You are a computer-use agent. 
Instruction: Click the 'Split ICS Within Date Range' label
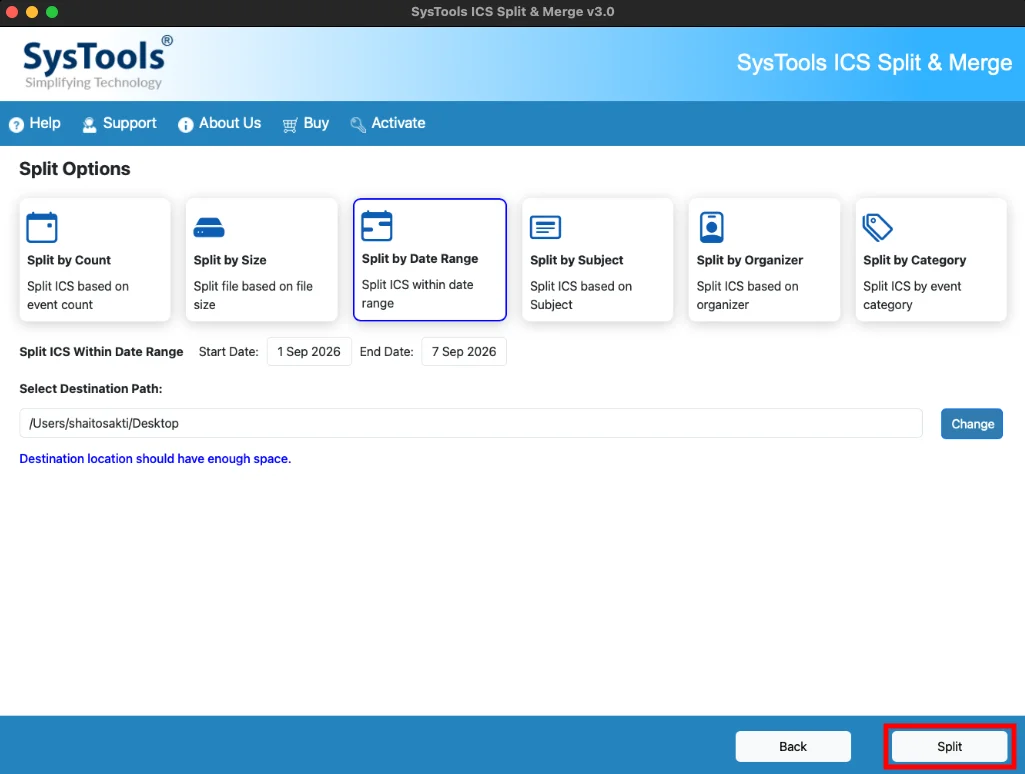(x=101, y=352)
